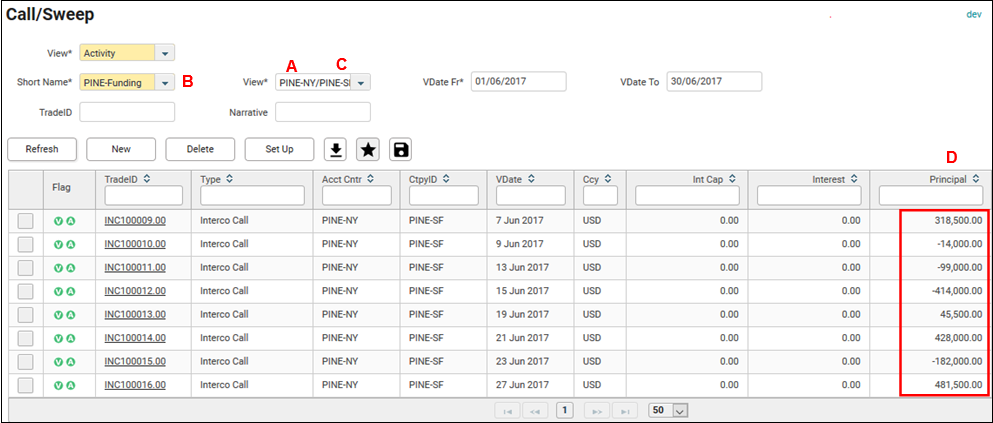Click the VDate To date field

(714, 82)
